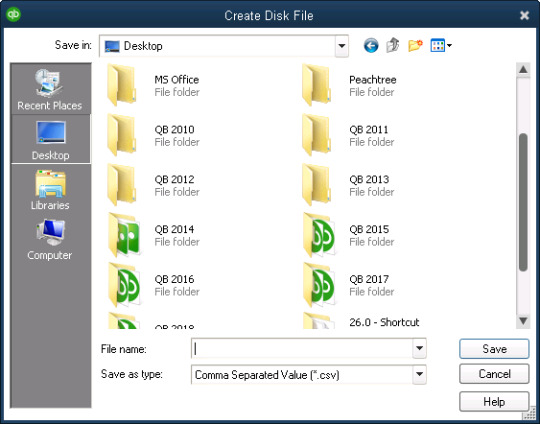
Task: Select the QB 2012 folder icon
Action: tap(121, 185)
